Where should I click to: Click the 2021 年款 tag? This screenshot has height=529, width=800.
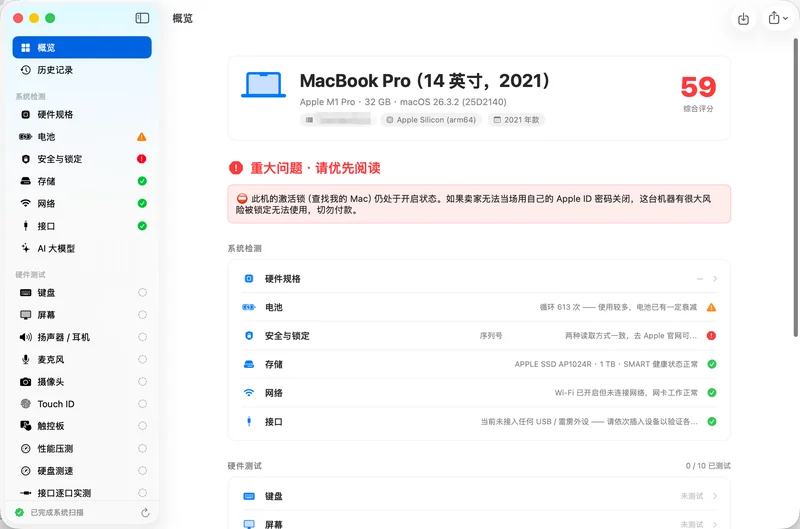click(516, 120)
